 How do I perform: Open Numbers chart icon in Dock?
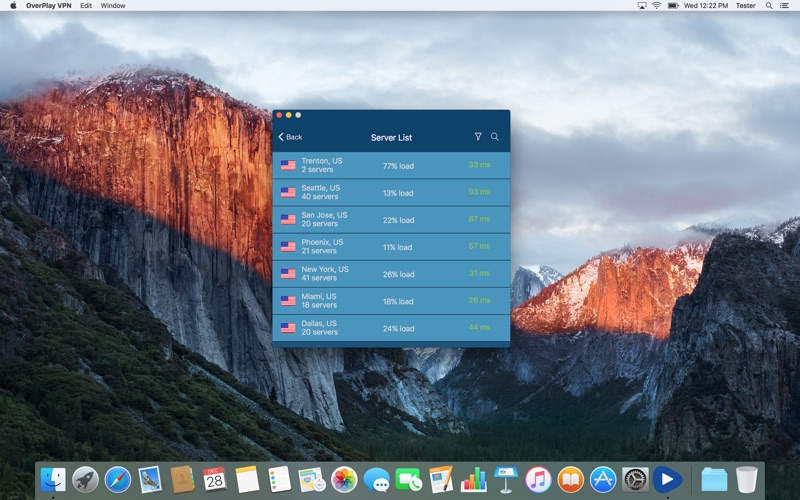tap(473, 480)
